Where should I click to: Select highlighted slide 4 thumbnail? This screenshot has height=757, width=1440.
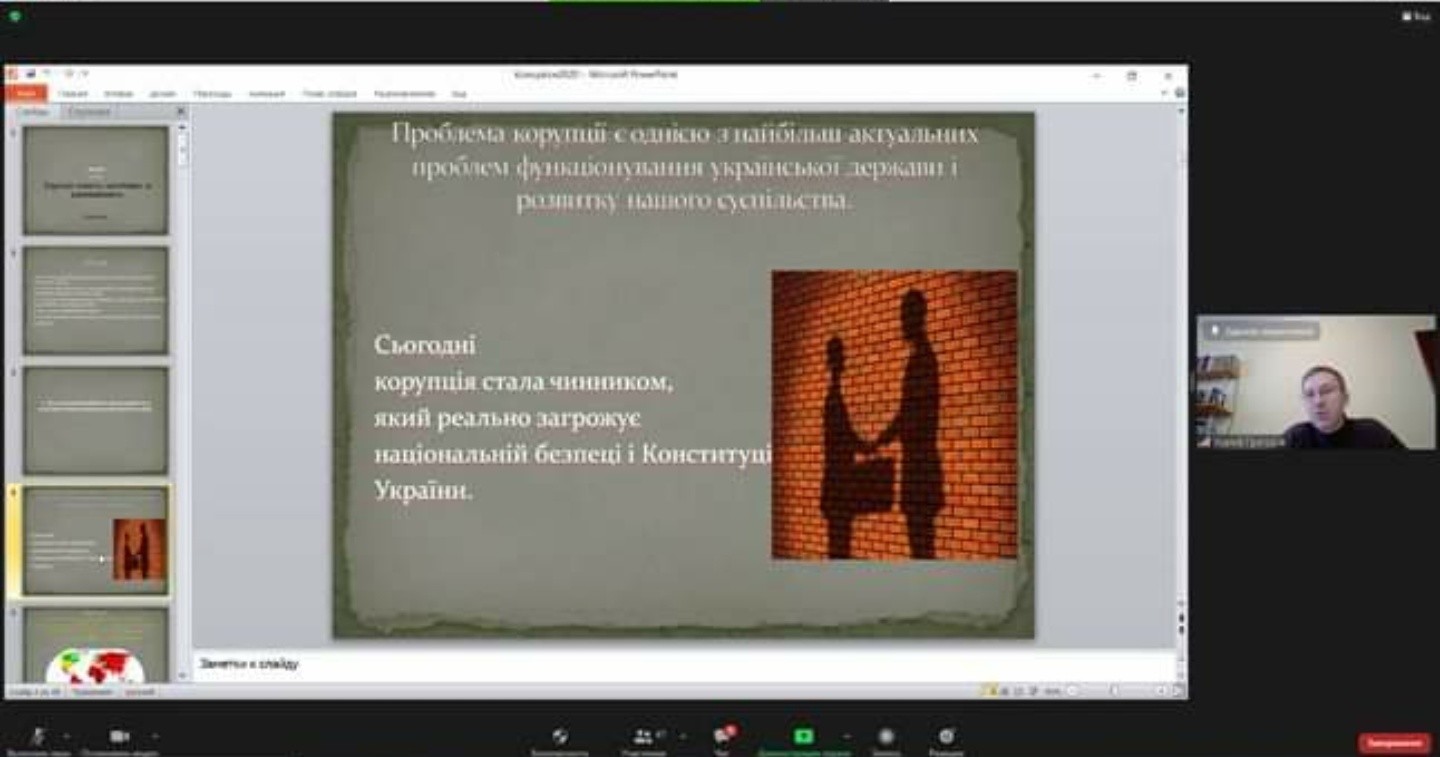point(96,541)
